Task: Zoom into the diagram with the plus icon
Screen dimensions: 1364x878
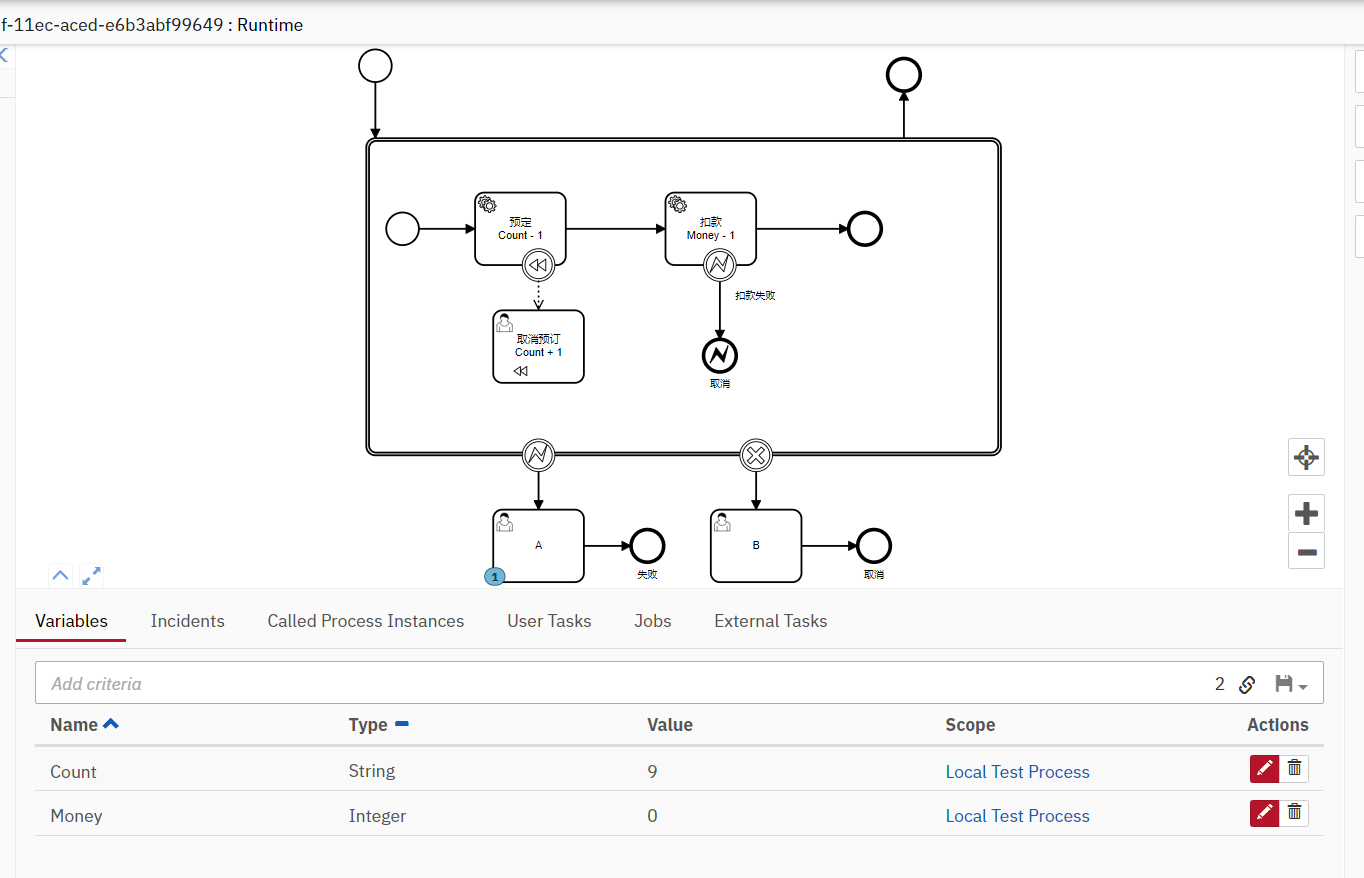Action: 1306,512
